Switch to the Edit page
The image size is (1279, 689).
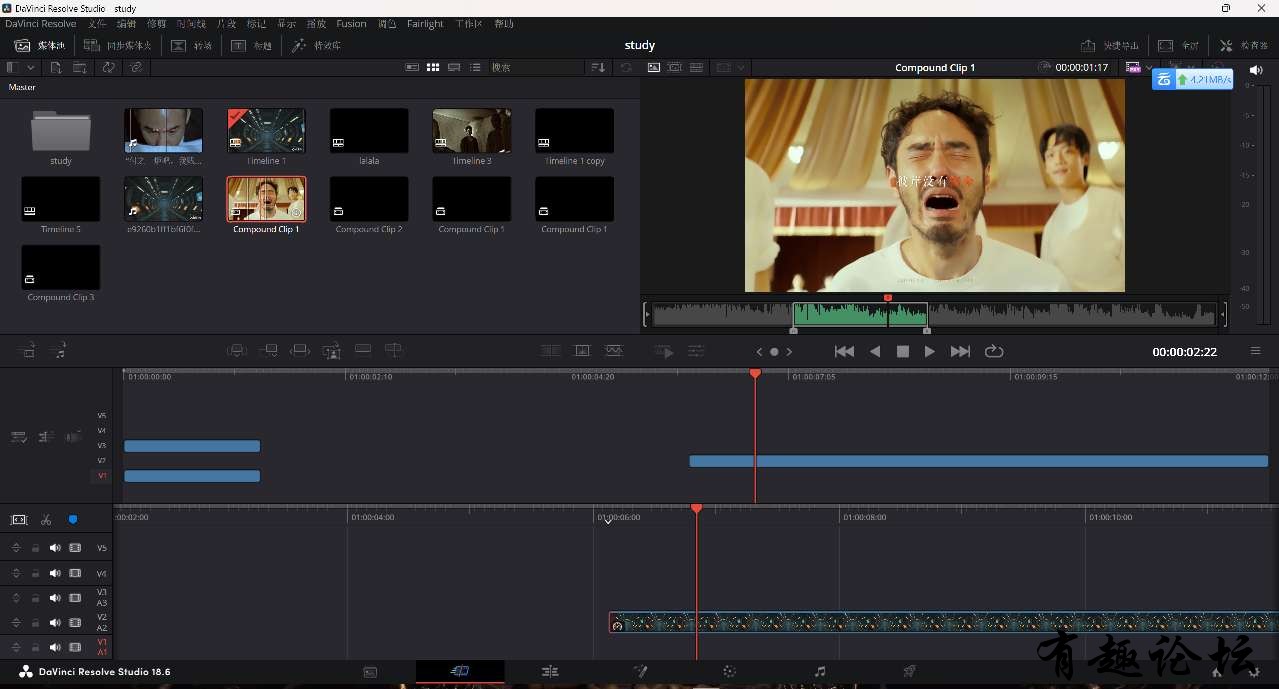click(550, 672)
